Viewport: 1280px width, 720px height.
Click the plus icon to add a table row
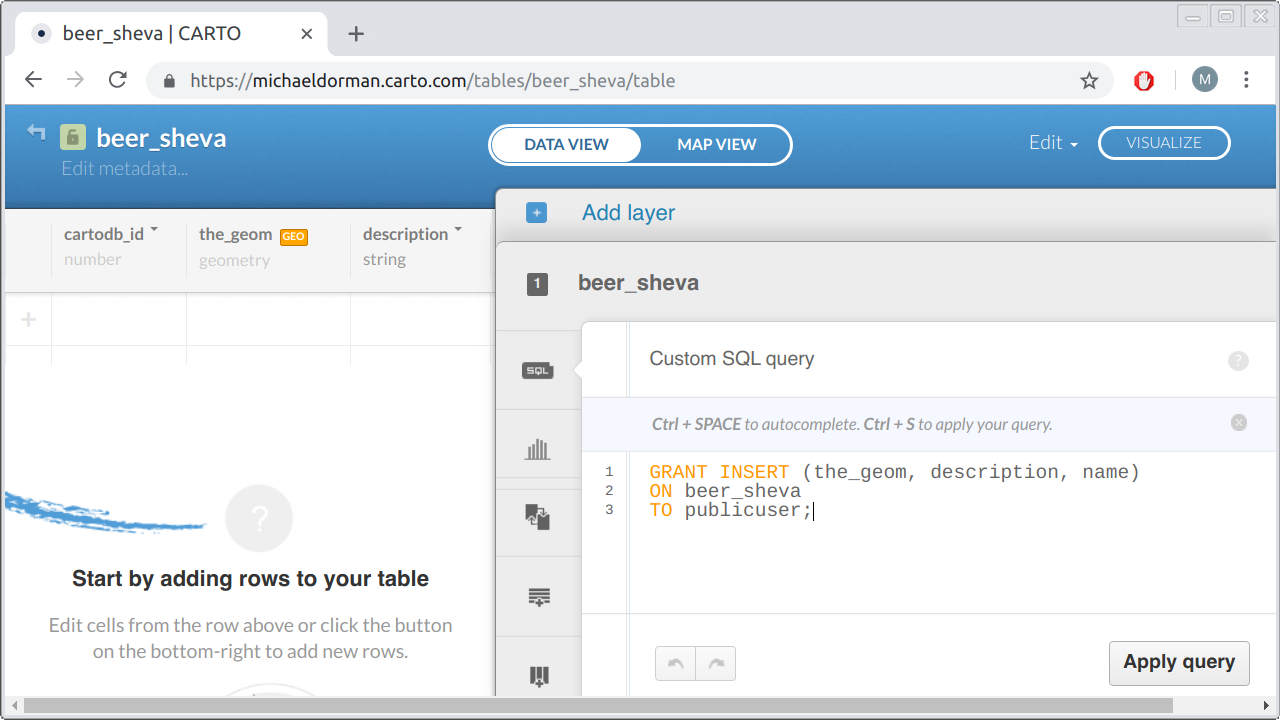tap(29, 319)
